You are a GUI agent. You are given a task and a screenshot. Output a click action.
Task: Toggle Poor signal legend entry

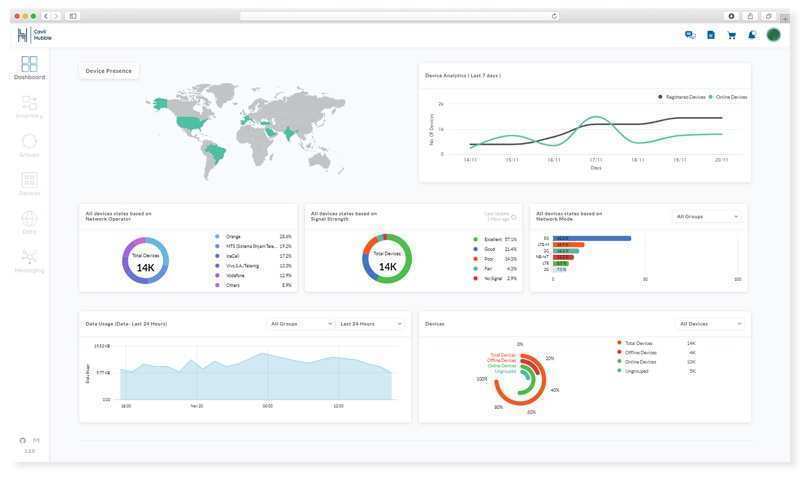[495, 259]
